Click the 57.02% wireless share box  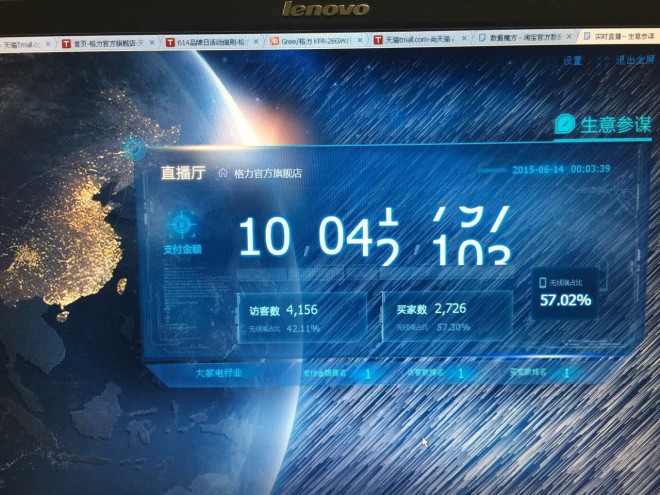pyautogui.click(x=565, y=293)
